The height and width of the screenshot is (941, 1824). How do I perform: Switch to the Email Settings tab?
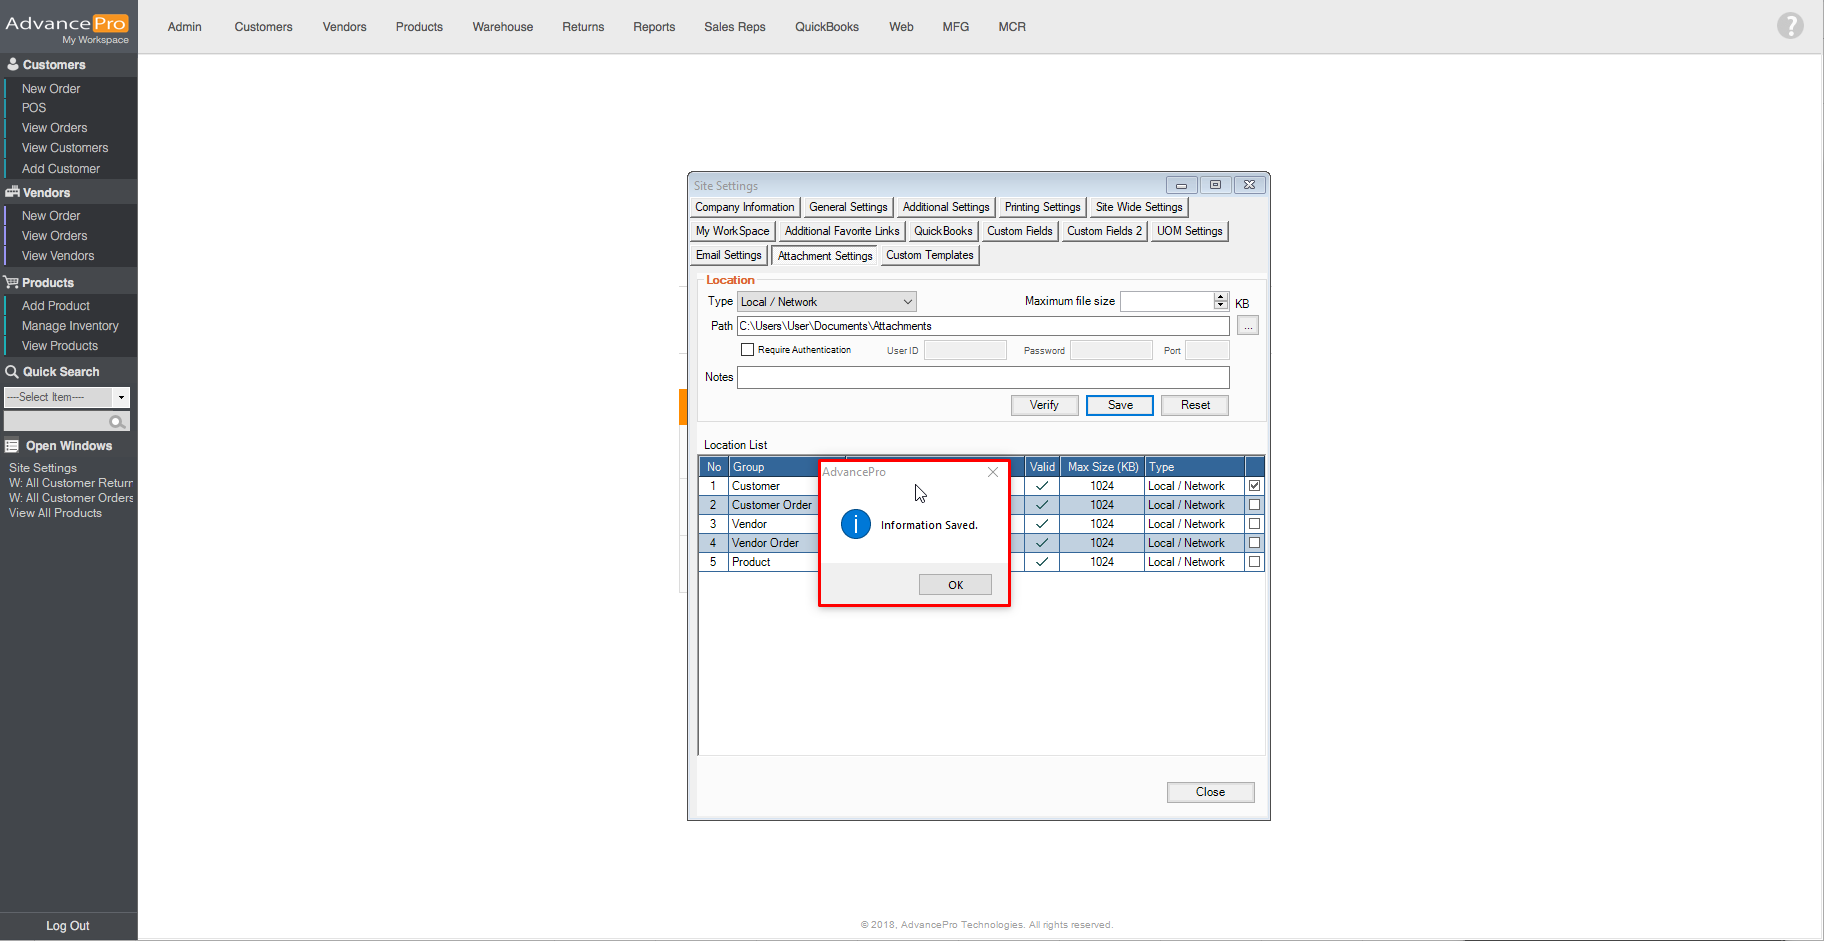pyautogui.click(x=728, y=255)
